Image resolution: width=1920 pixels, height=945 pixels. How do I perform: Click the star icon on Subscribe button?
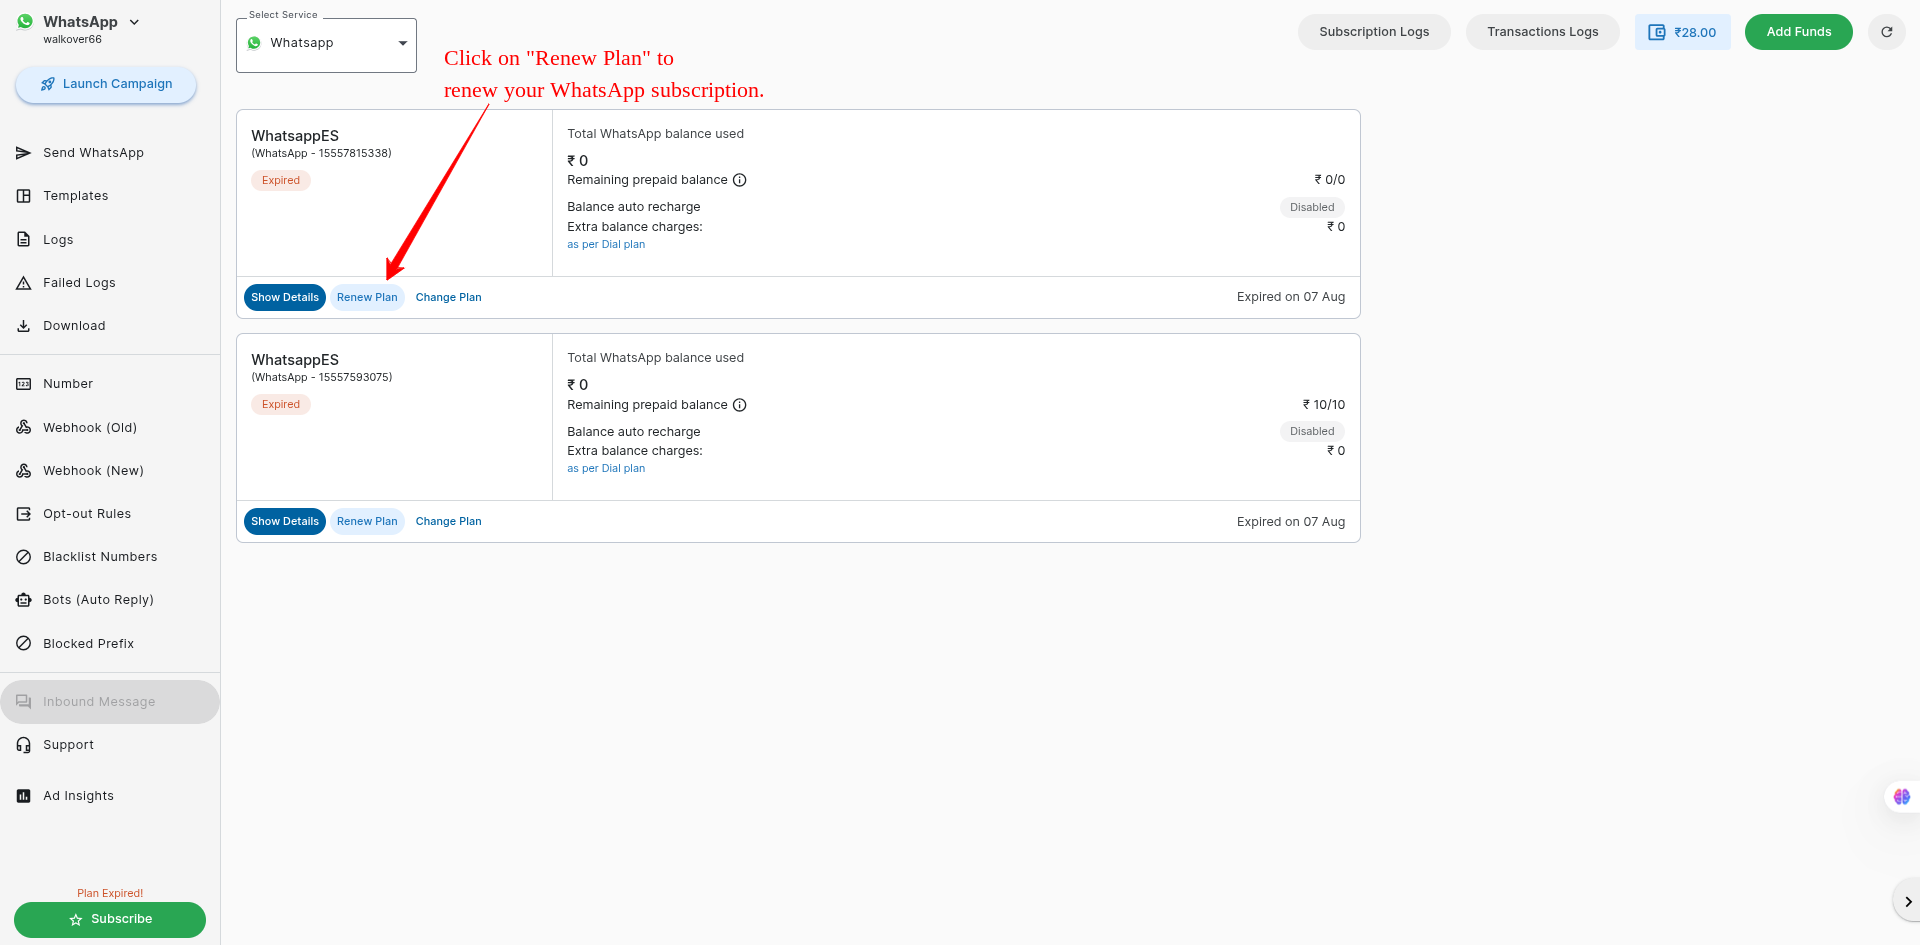(x=76, y=920)
